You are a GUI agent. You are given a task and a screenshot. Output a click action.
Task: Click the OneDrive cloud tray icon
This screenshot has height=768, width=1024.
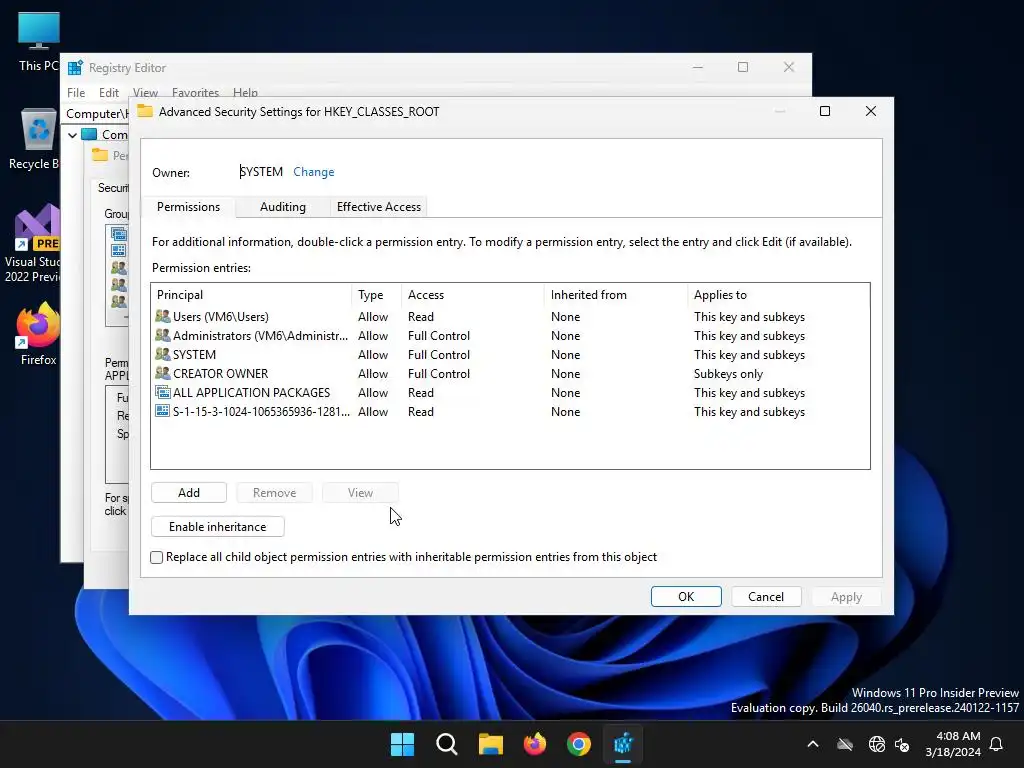tap(845, 744)
